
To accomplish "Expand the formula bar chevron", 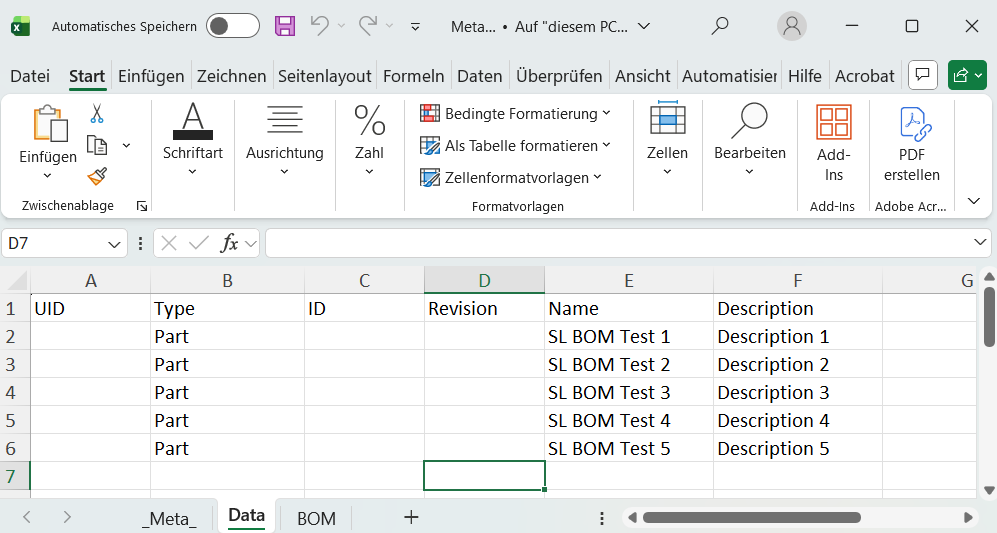I will (x=980, y=242).
